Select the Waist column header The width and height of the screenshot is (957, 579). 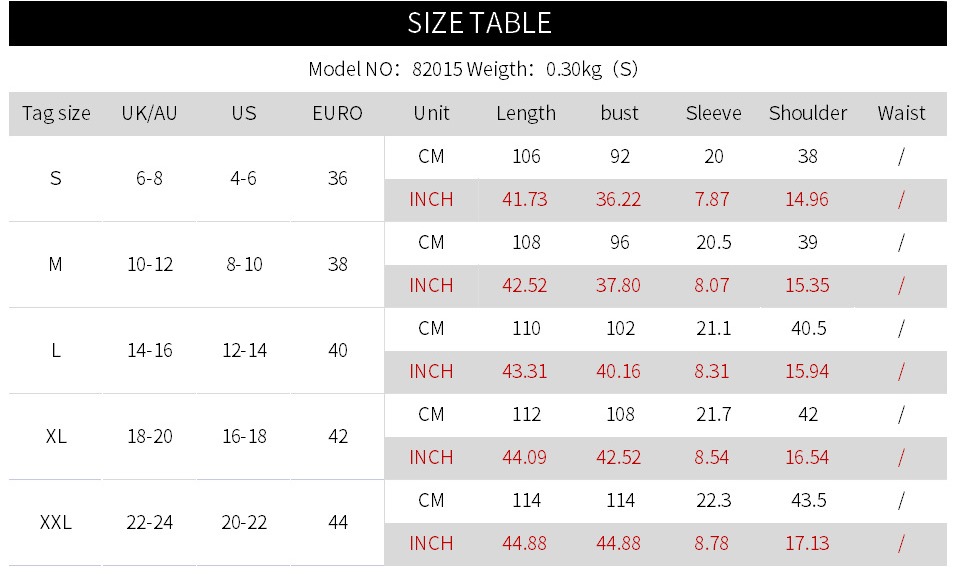coord(901,113)
